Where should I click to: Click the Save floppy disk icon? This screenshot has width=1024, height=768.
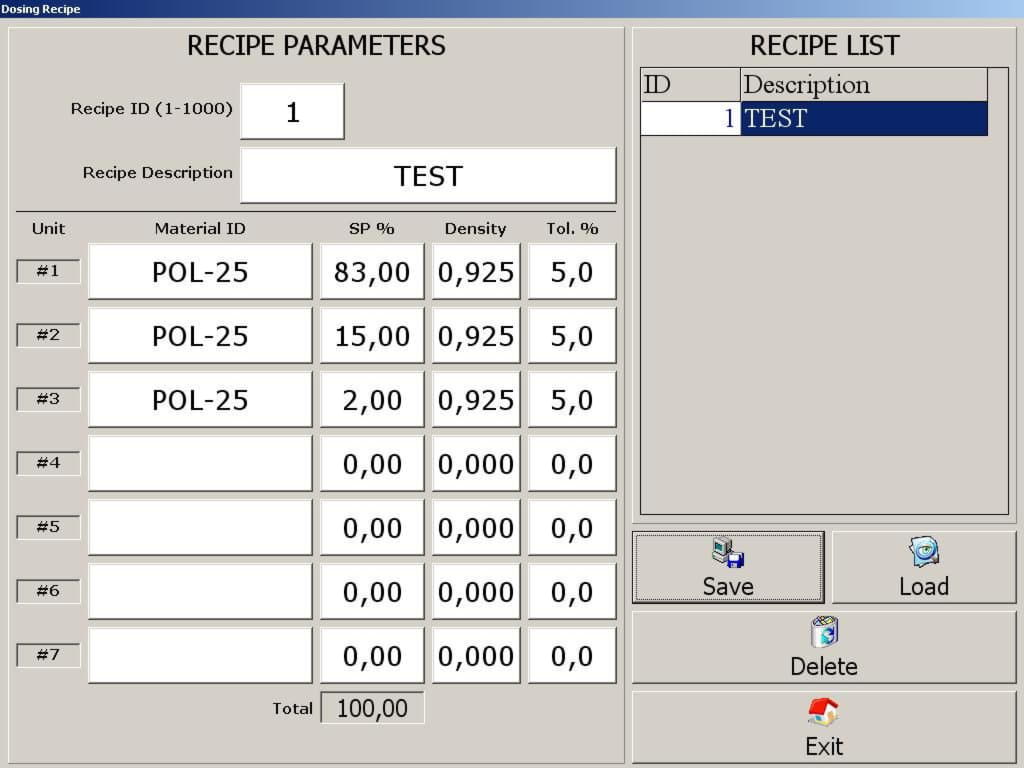[x=728, y=553]
